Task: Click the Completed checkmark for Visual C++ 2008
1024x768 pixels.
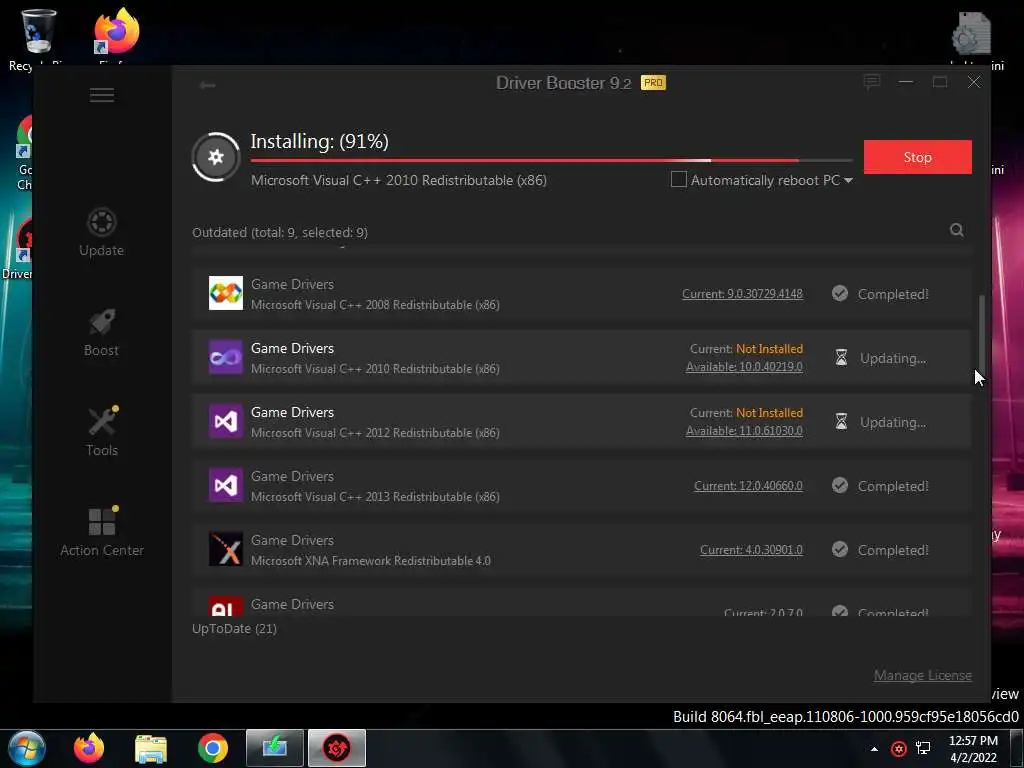Action: (x=840, y=294)
